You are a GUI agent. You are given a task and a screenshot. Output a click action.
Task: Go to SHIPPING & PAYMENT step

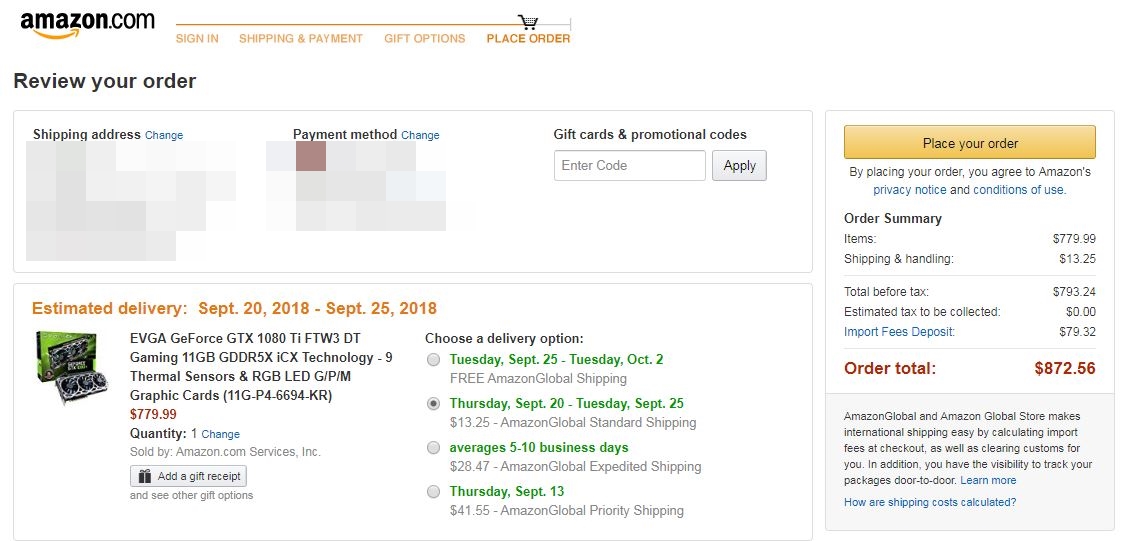pos(300,39)
